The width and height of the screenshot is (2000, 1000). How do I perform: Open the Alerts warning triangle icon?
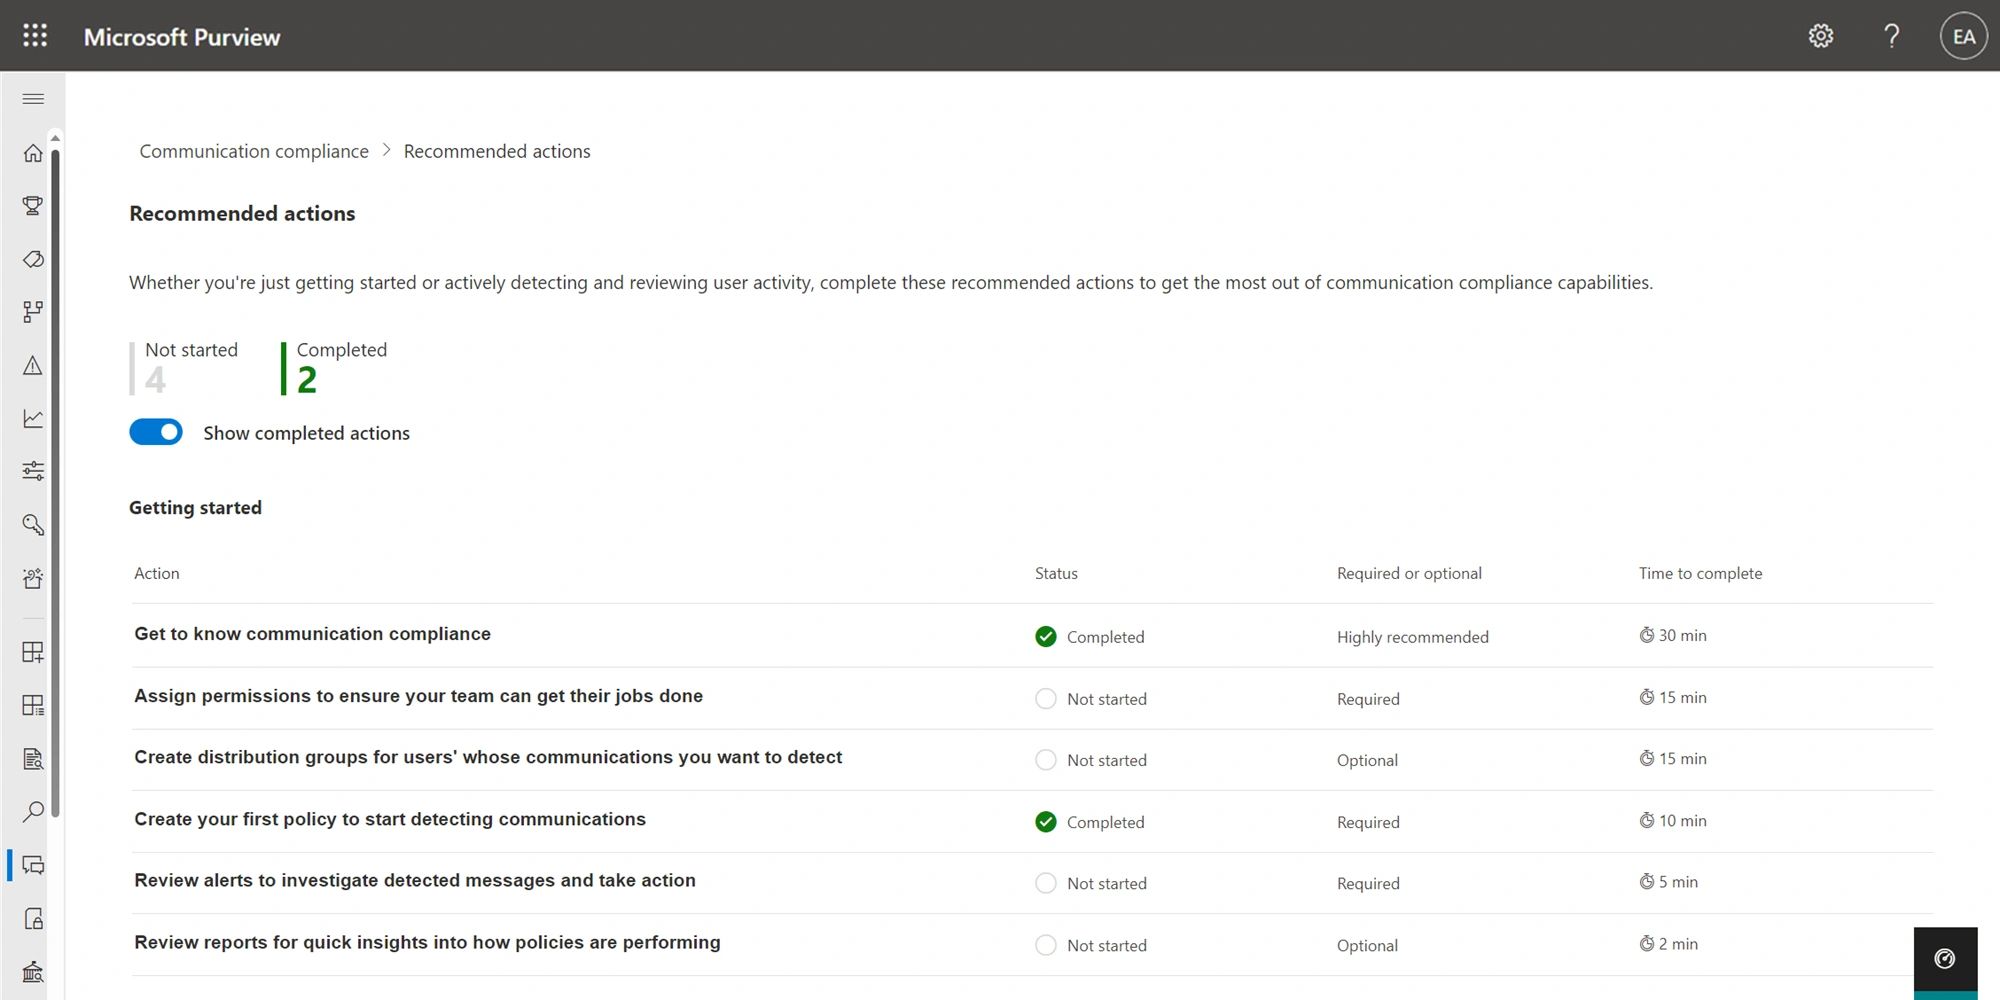[33, 365]
